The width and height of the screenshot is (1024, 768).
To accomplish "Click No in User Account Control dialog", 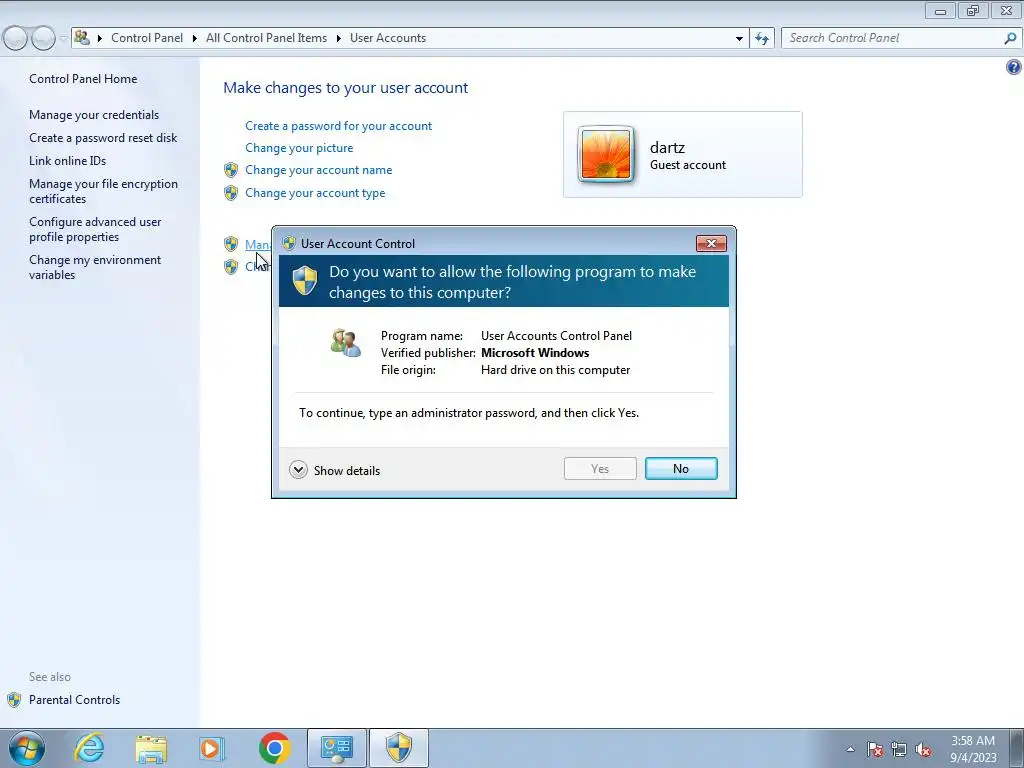I will pos(681,469).
